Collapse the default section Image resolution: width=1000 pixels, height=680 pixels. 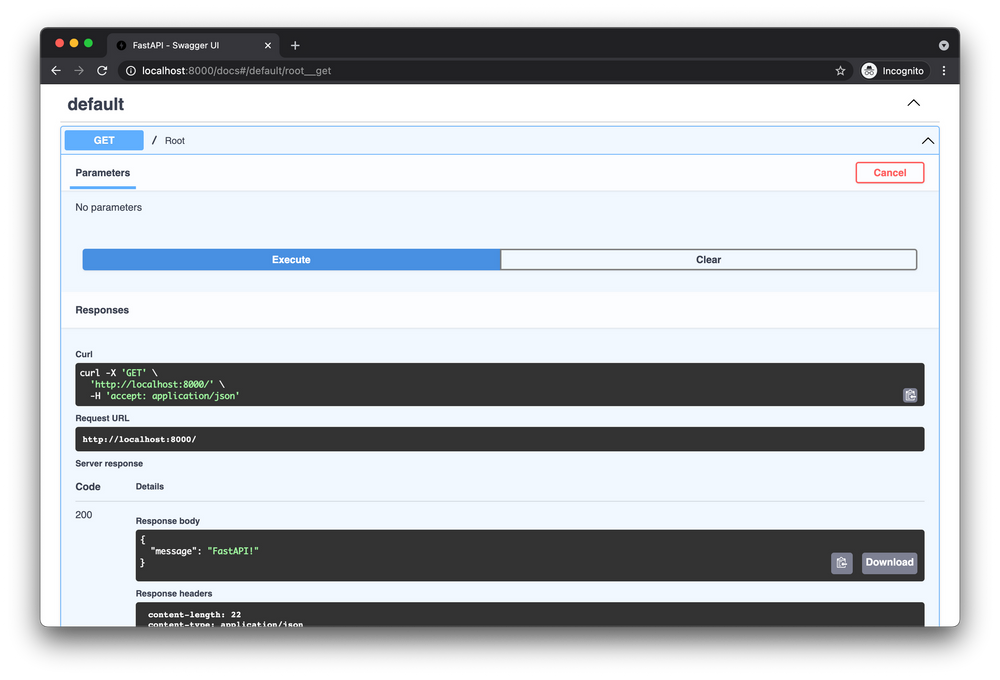(913, 103)
